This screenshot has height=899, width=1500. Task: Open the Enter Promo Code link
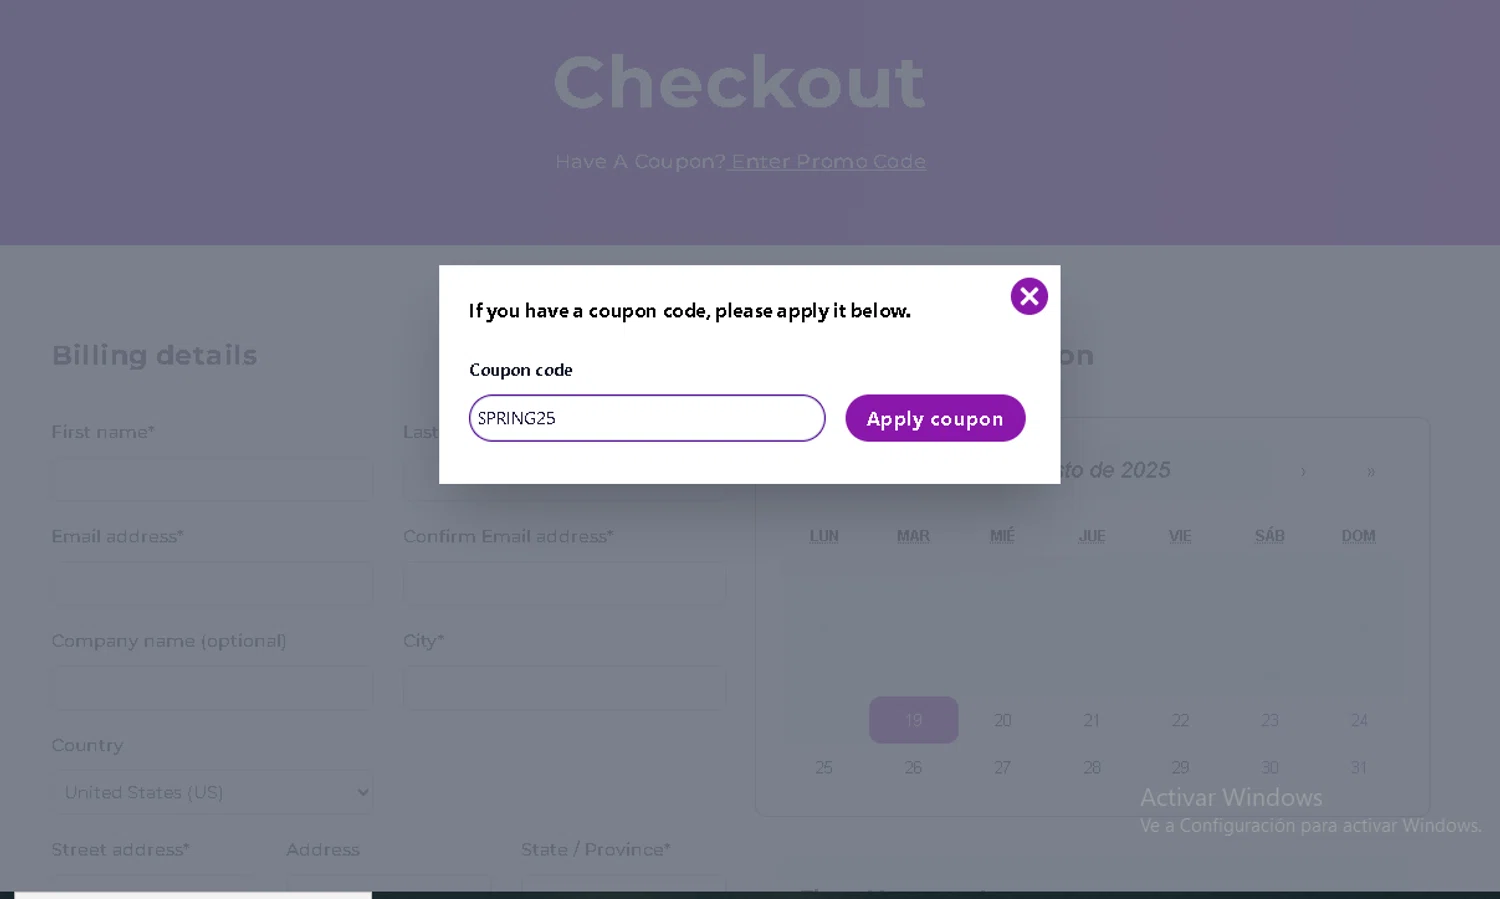[828, 161]
